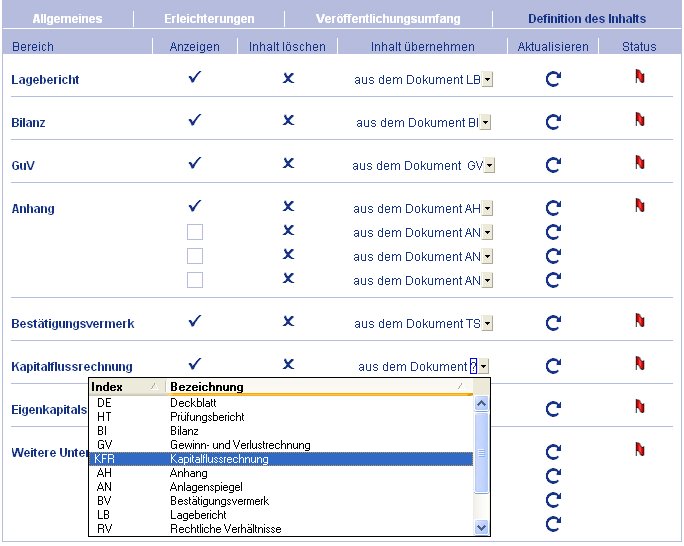
Task: Toggle Anzeigen checkmark for Bilanz
Action: tap(195, 119)
